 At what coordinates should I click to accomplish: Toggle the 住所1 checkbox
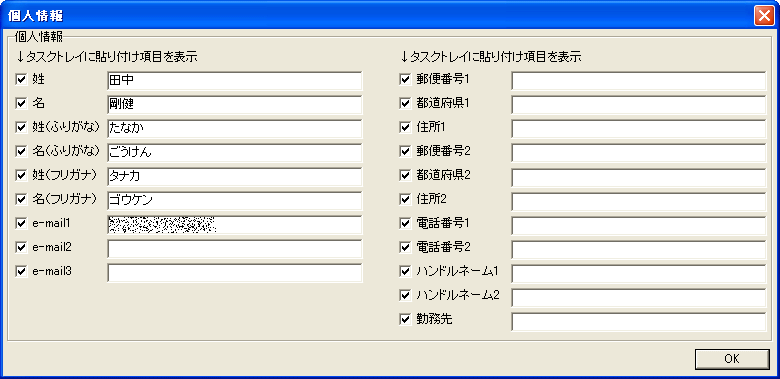click(x=405, y=127)
